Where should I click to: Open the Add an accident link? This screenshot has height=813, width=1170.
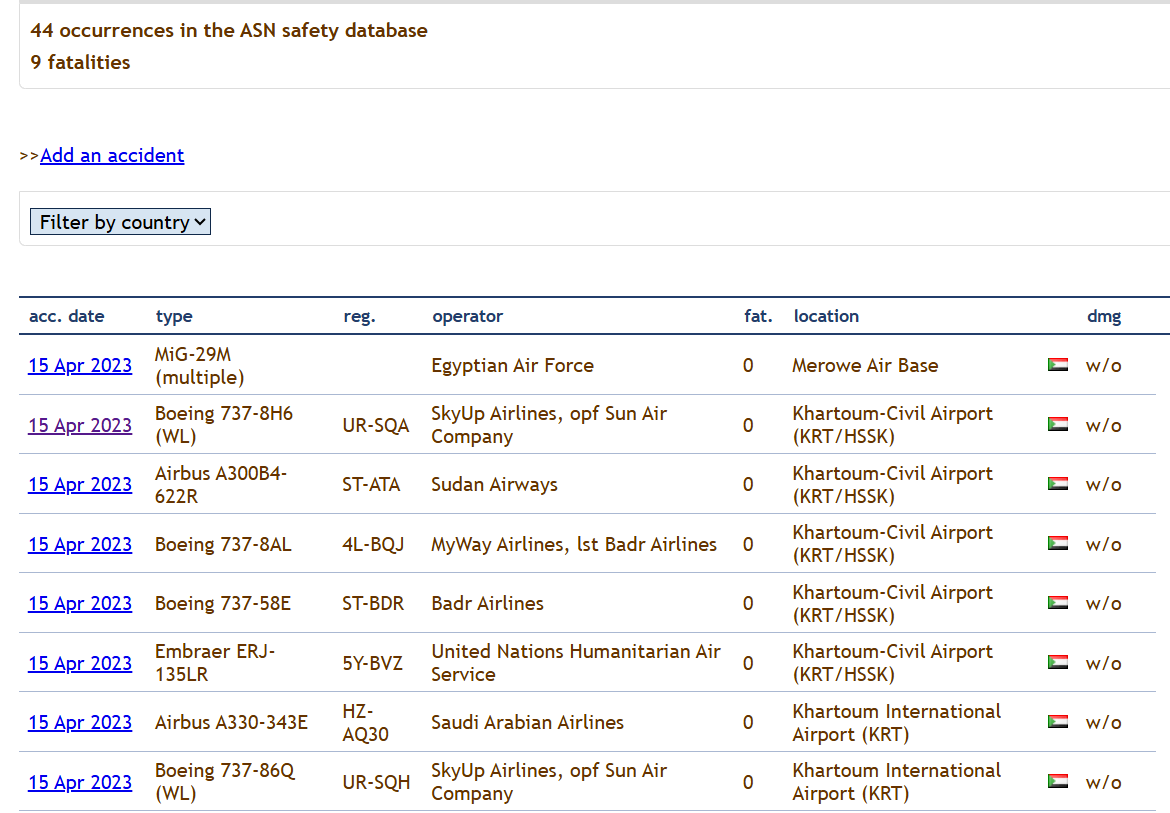[112, 155]
